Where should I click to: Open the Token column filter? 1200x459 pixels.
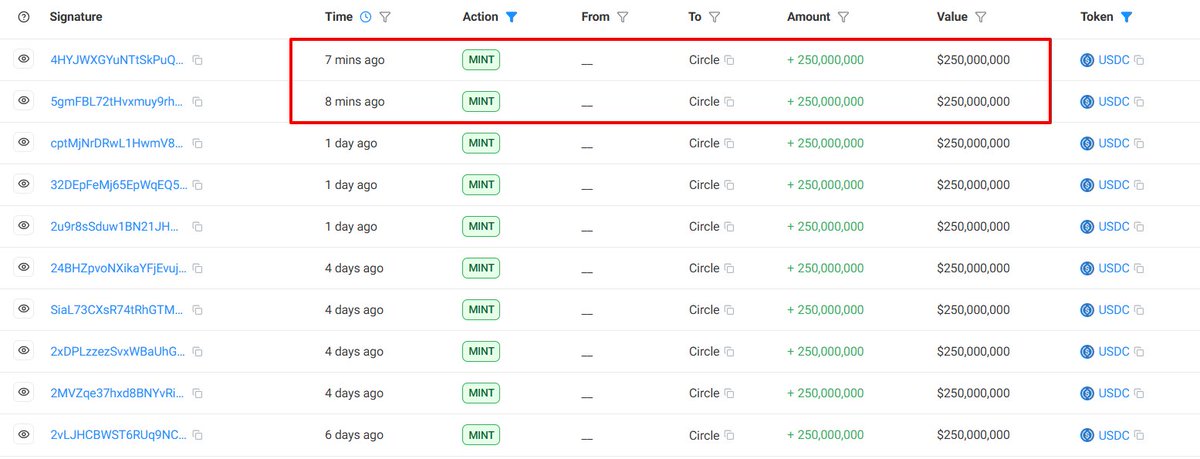[1127, 17]
